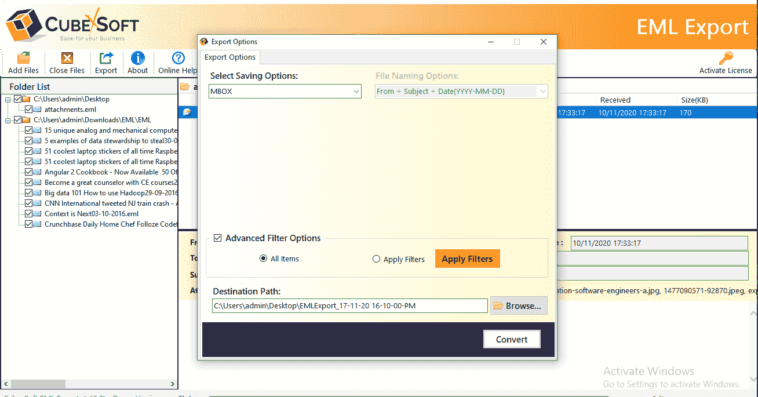Minimize the Export Options dialog
758x397 pixels.
tap(491, 42)
